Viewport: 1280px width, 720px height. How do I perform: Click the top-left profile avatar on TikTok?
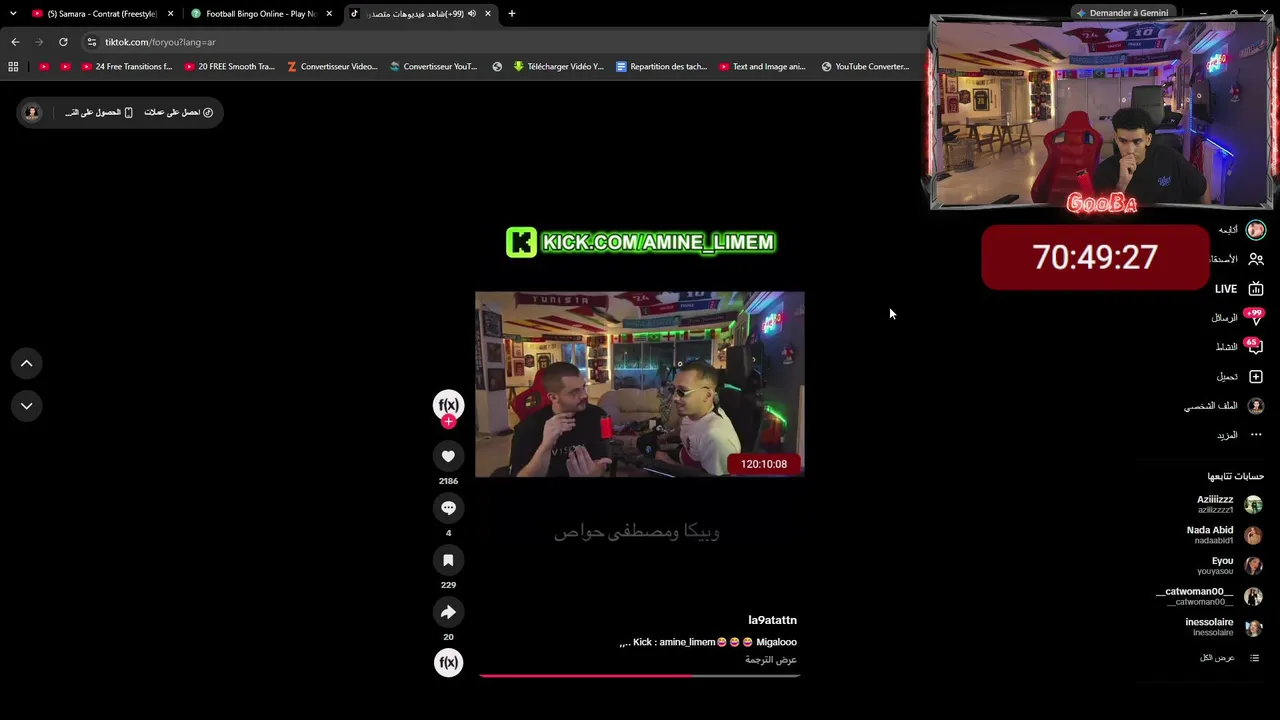(x=32, y=112)
